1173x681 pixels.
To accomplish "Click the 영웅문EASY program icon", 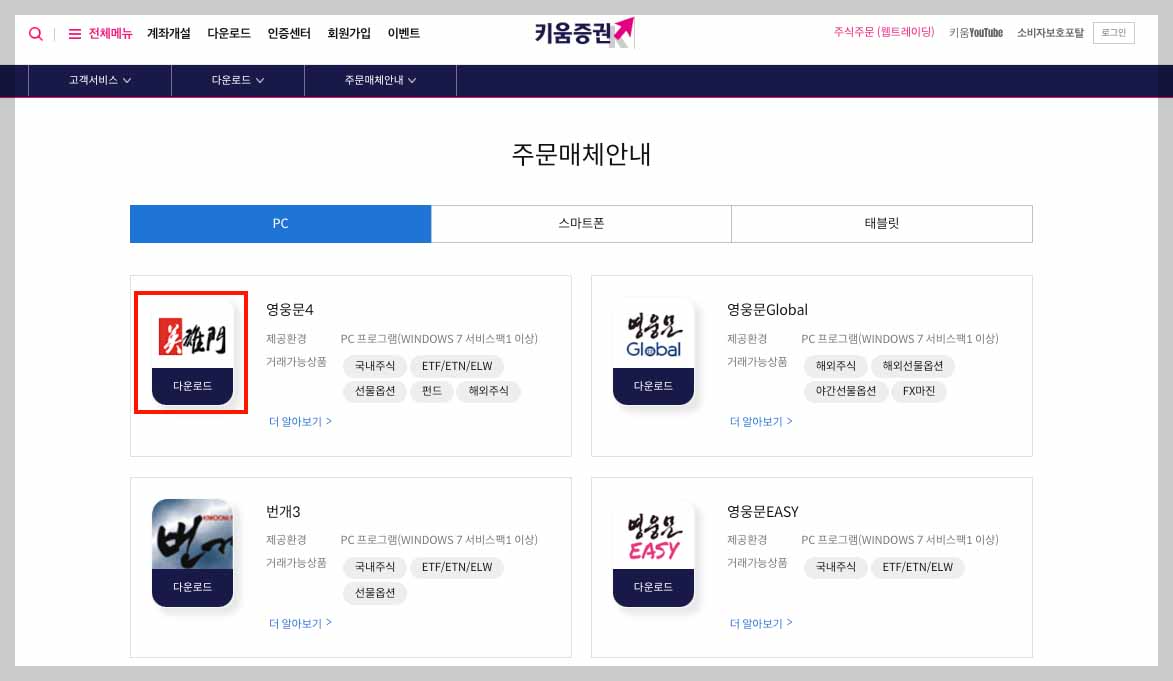I will point(653,534).
